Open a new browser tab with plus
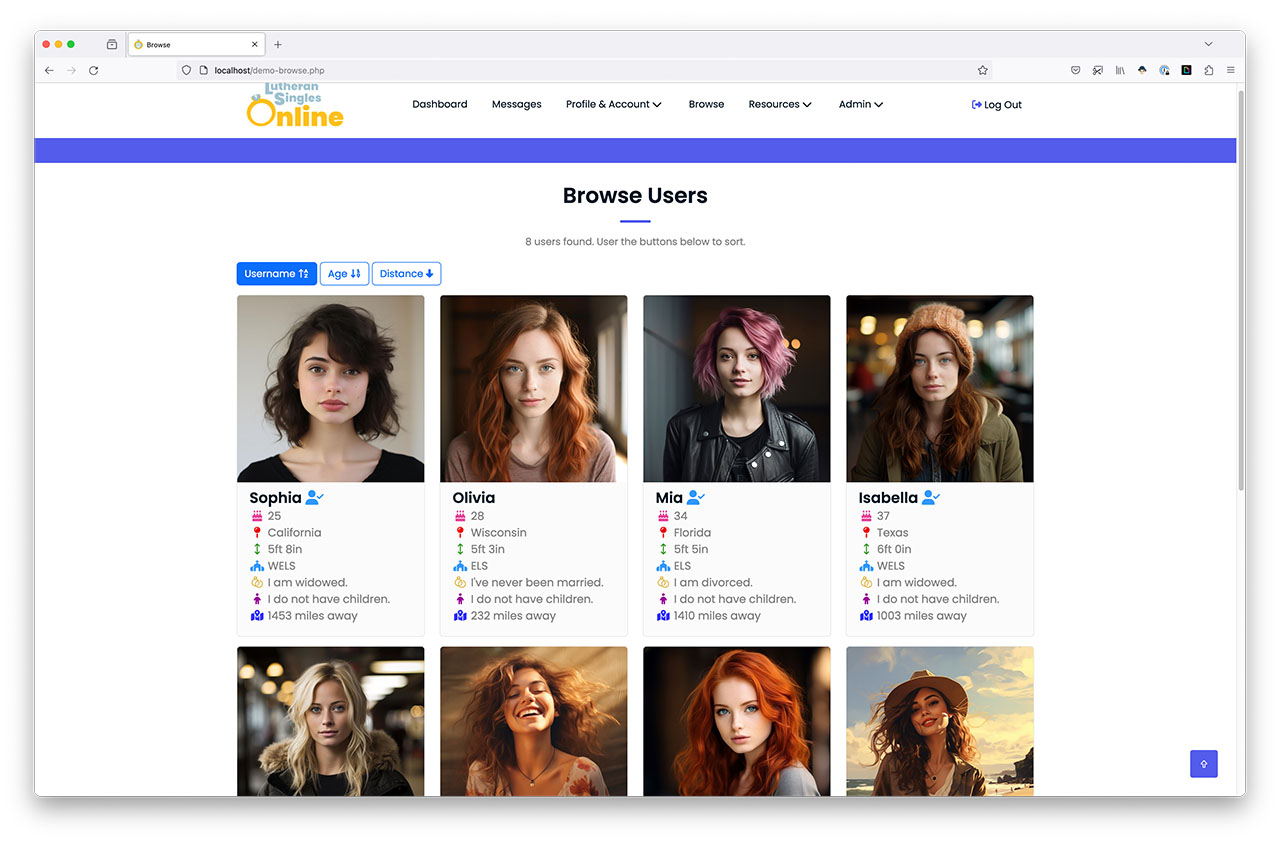Screen dimensions: 1280x849 pos(278,44)
